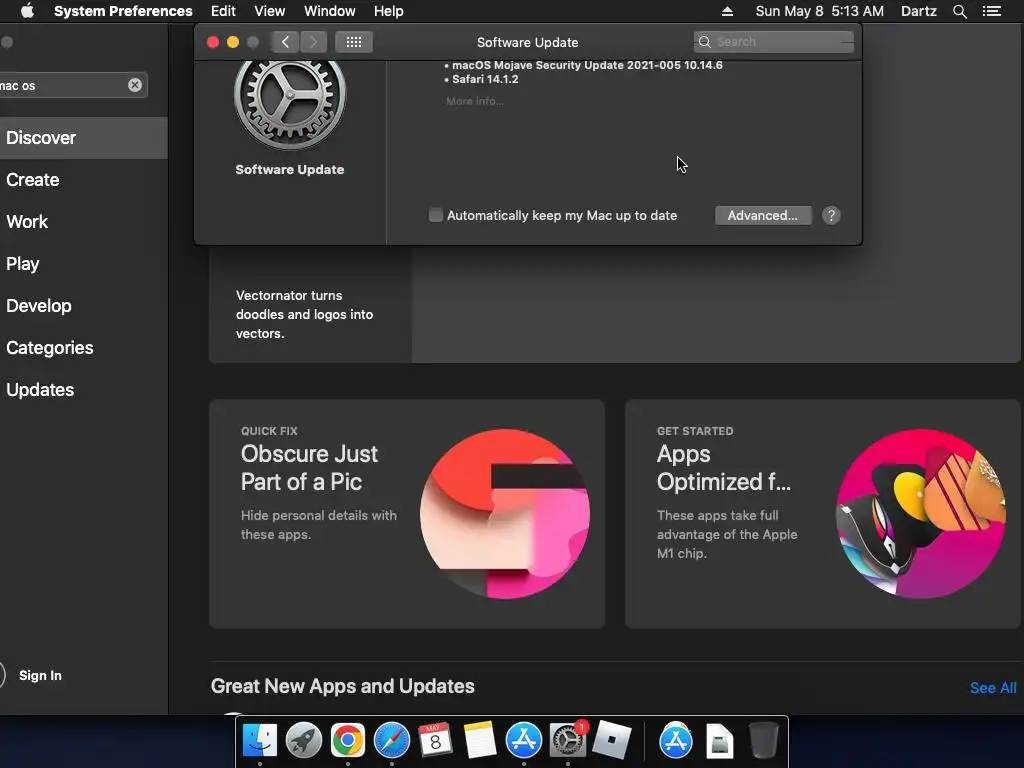This screenshot has height=768, width=1024.
Task: Click the Safari 14.1.2 update line
Action: (485, 79)
